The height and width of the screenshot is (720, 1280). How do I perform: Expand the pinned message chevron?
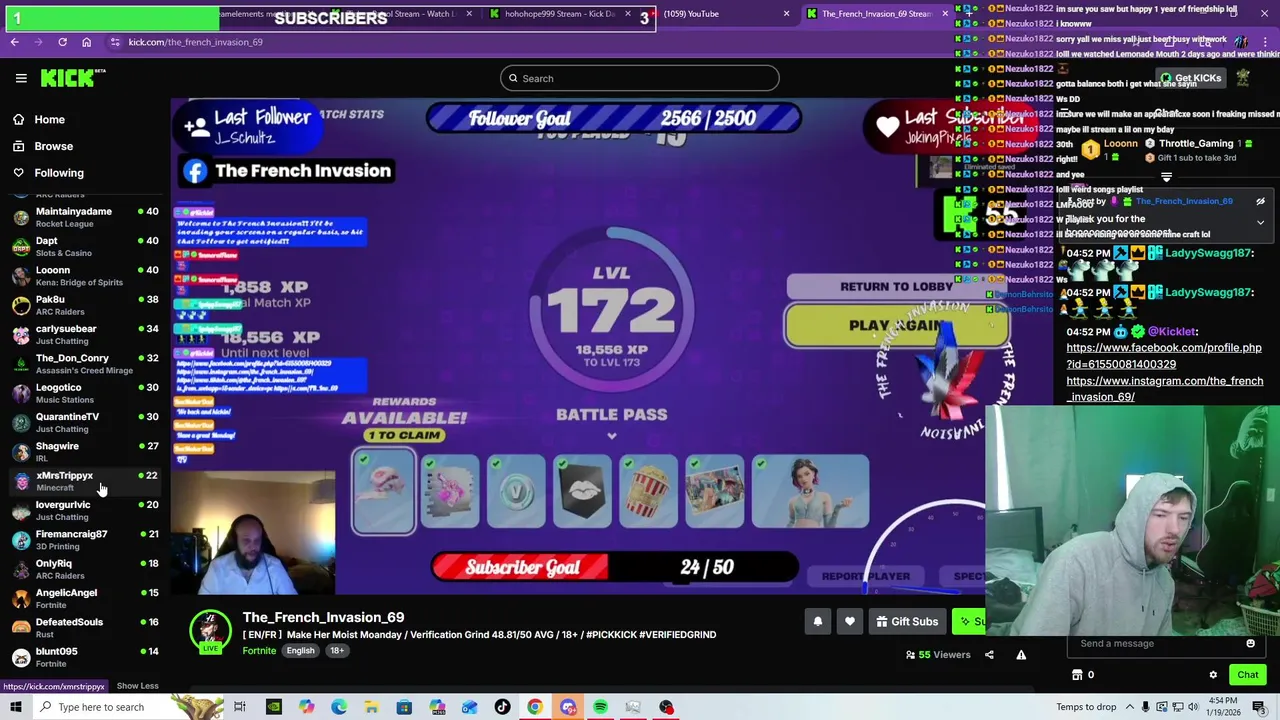1260,223
